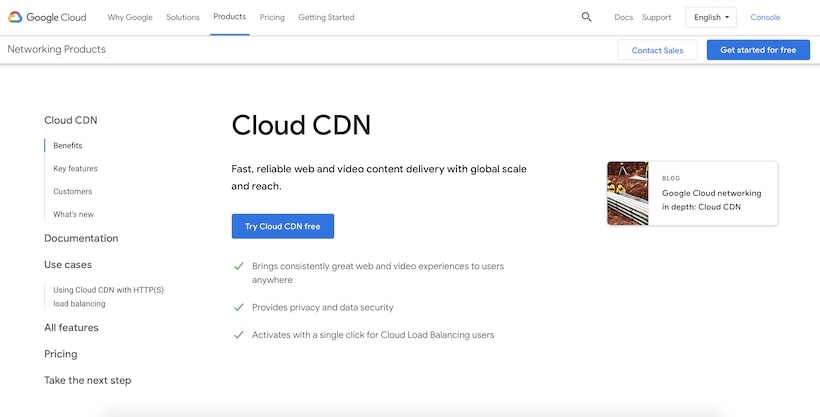820x417 pixels.
Task: Jump to Customers in sidebar
Action: coord(73,191)
